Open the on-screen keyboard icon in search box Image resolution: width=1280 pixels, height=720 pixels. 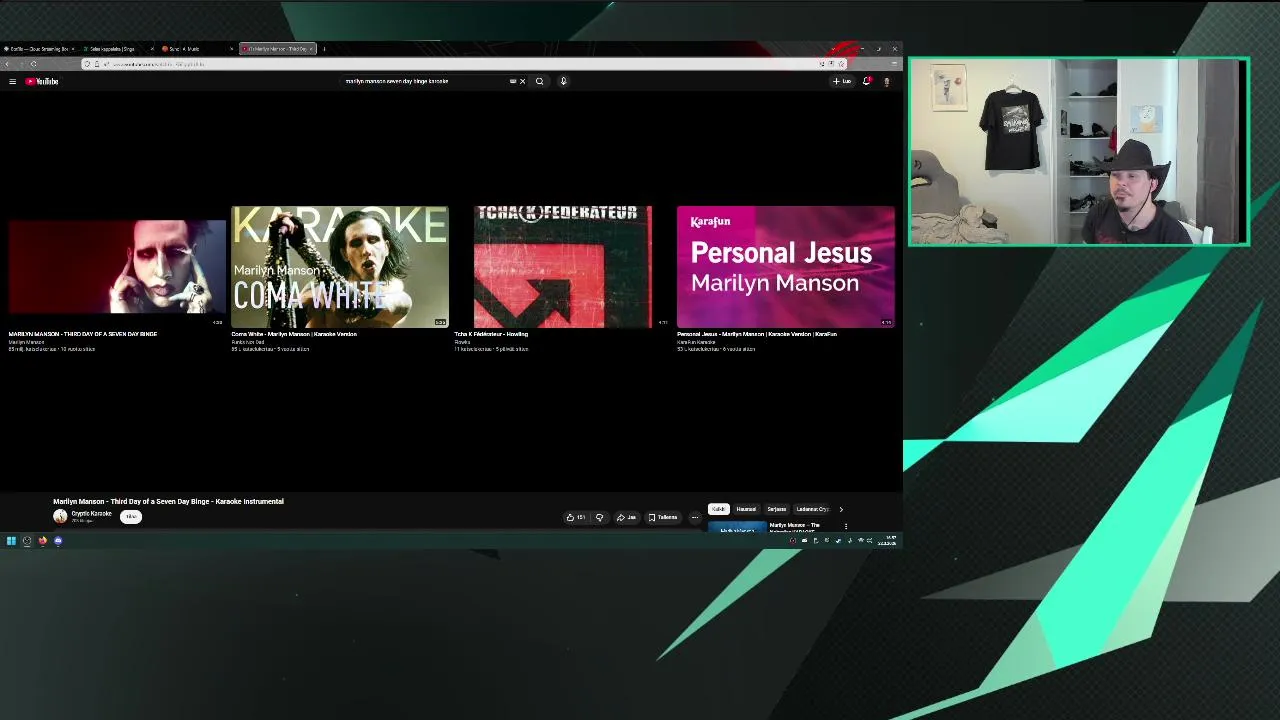click(513, 81)
